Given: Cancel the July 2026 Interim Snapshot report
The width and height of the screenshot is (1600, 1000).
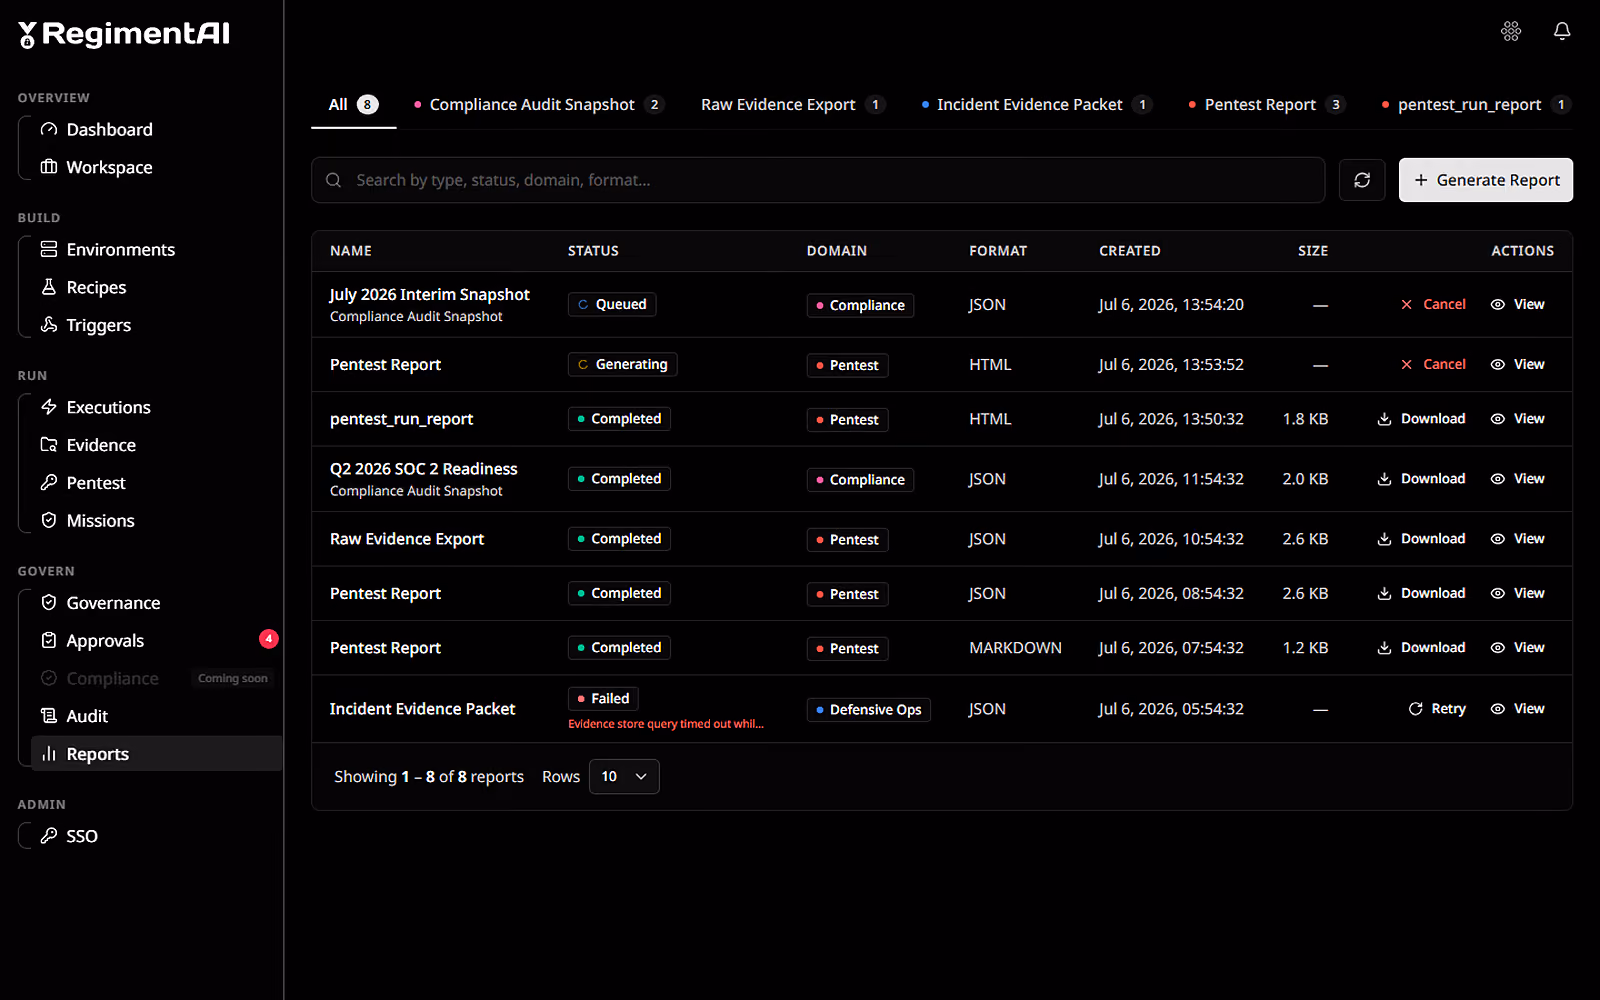Looking at the screenshot, I should [x=1433, y=305].
